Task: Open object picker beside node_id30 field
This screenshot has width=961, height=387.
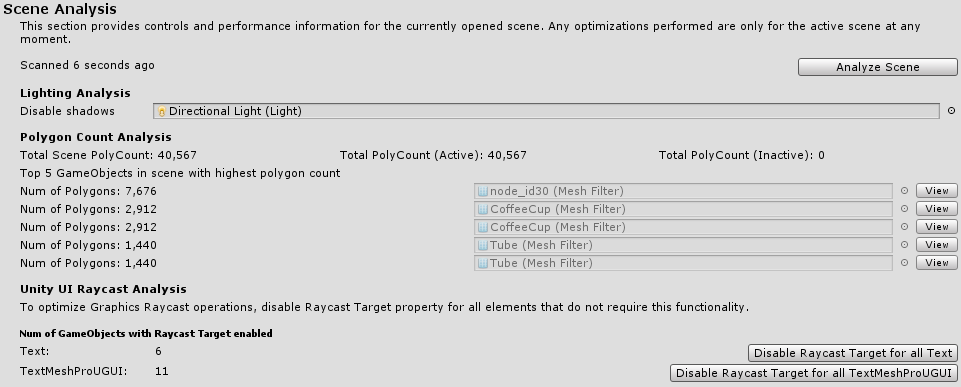Action: [x=904, y=191]
